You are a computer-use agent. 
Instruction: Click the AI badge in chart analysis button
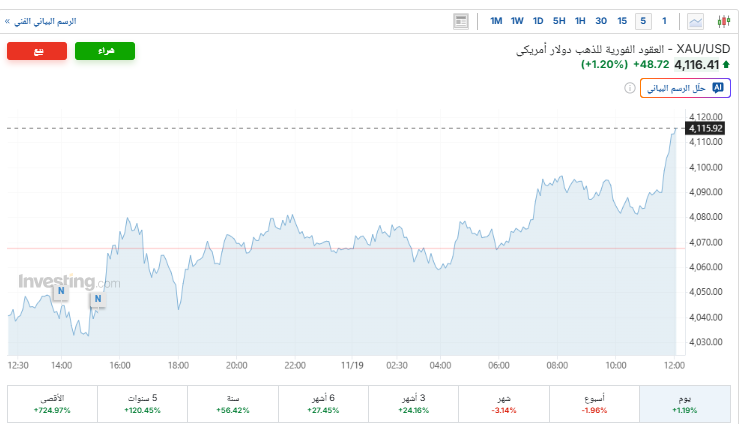[x=717, y=88]
